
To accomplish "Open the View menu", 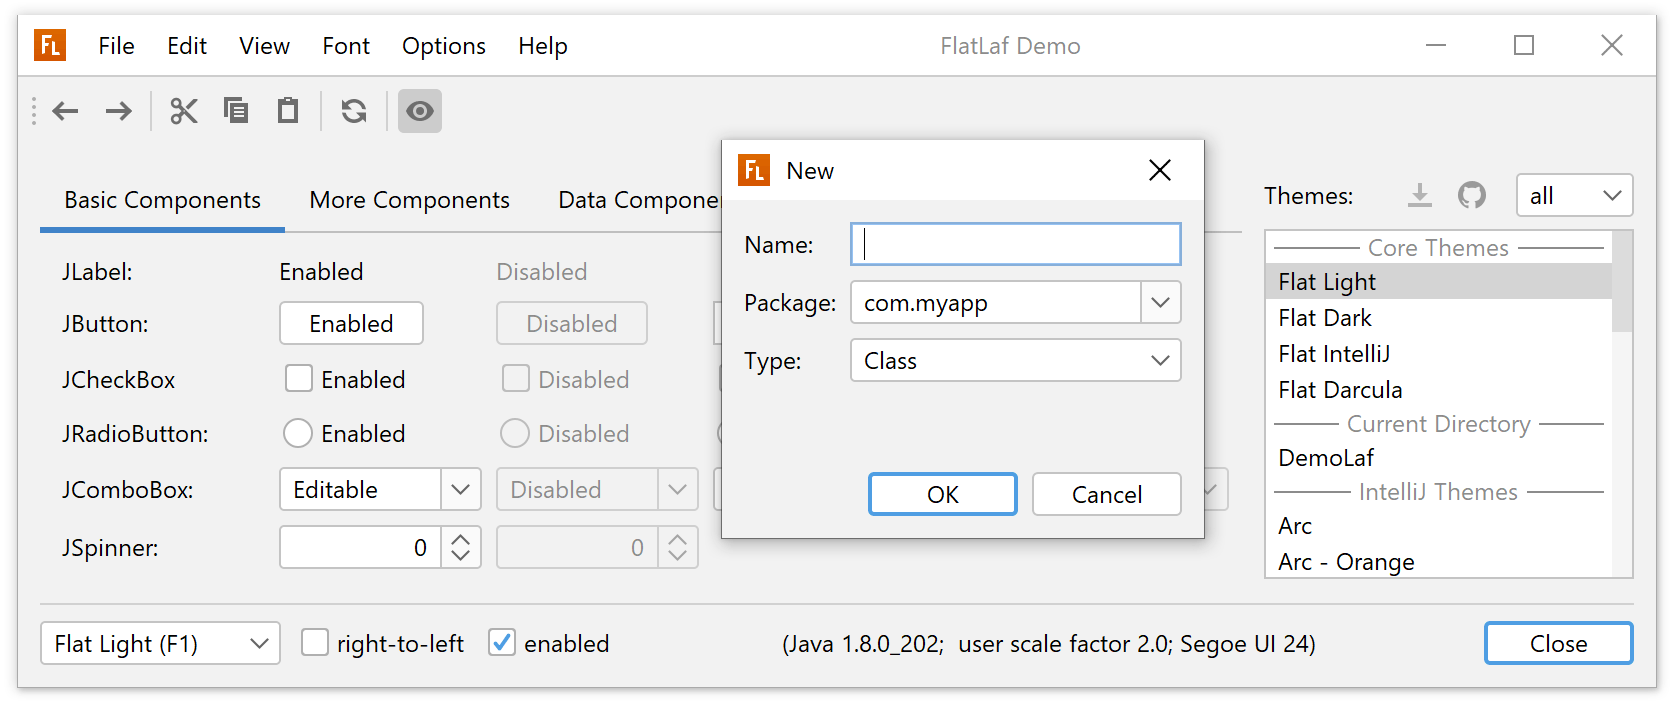I will coord(264,46).
